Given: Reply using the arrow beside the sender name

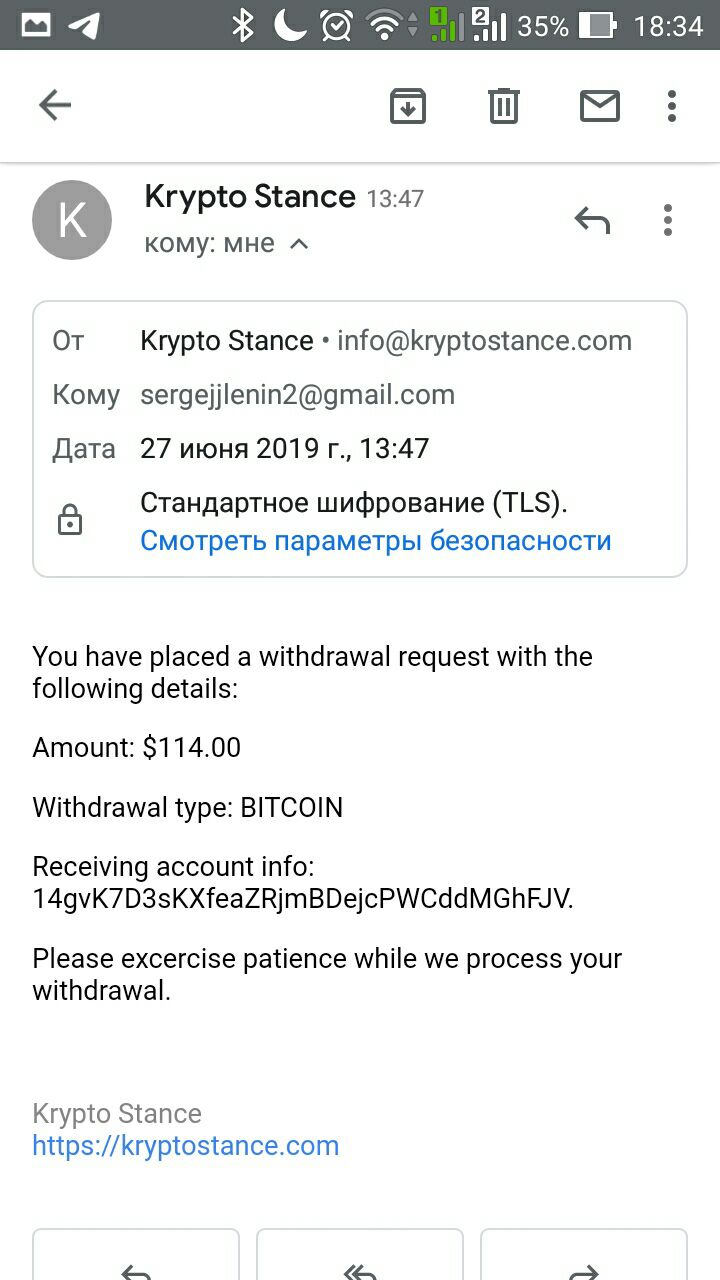Looking at the screenshot, I should click(x=592, y=219).
